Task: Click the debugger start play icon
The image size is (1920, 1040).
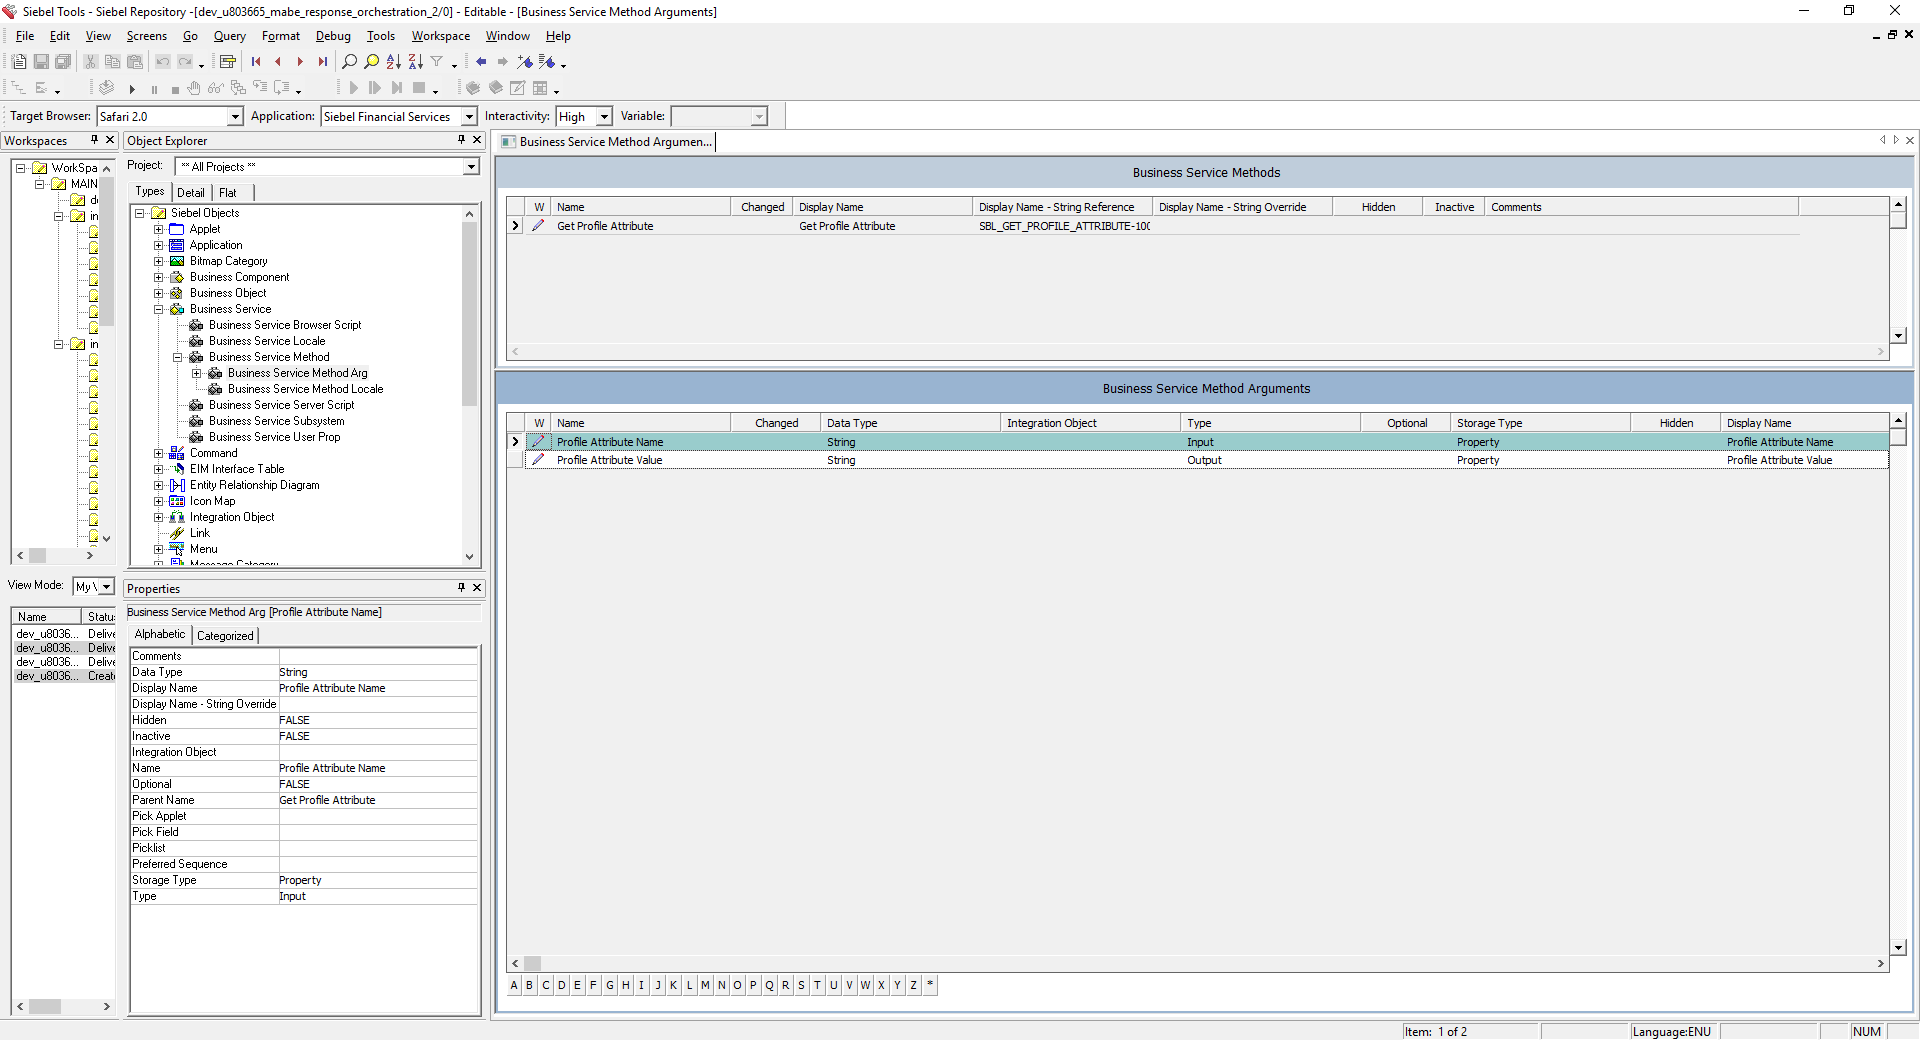Action: coord(132,89)
